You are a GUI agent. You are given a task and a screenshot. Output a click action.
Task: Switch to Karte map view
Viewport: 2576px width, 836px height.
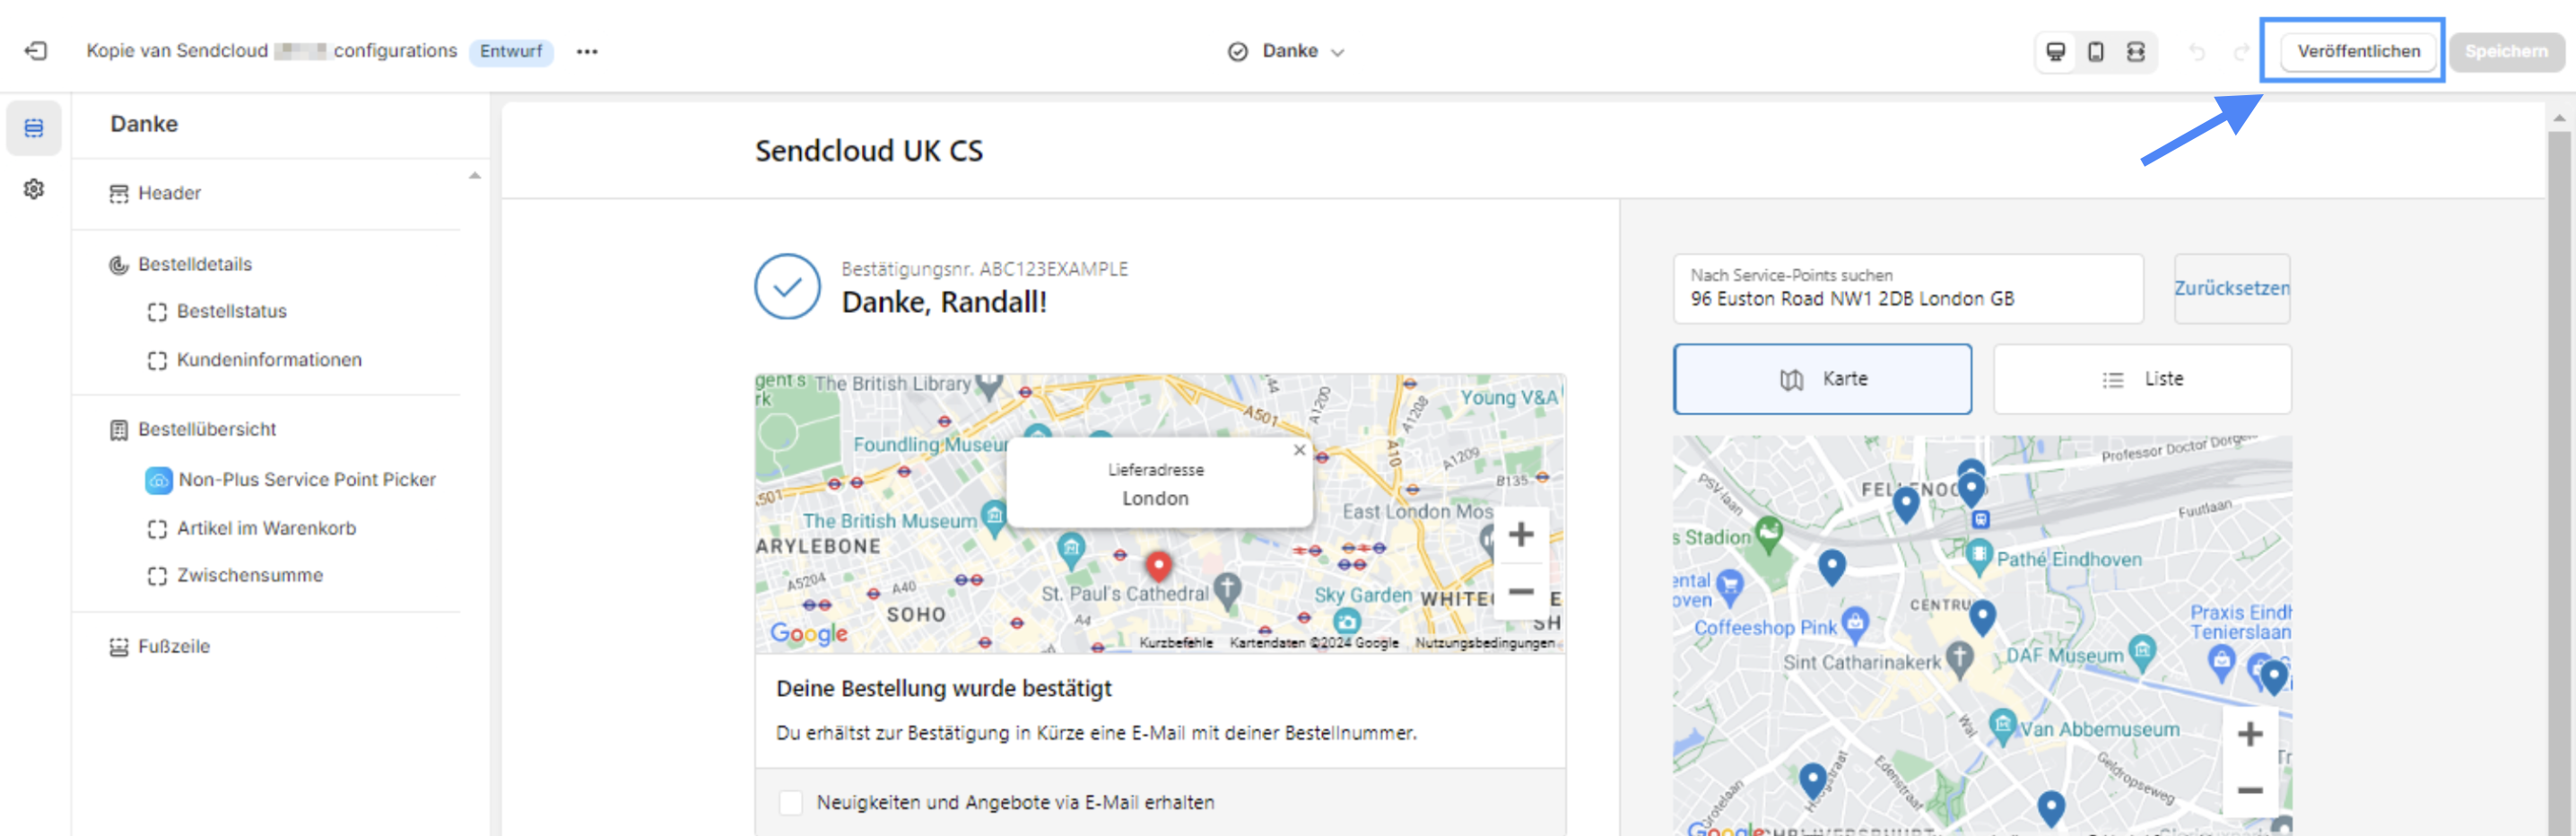(1822, 379)
